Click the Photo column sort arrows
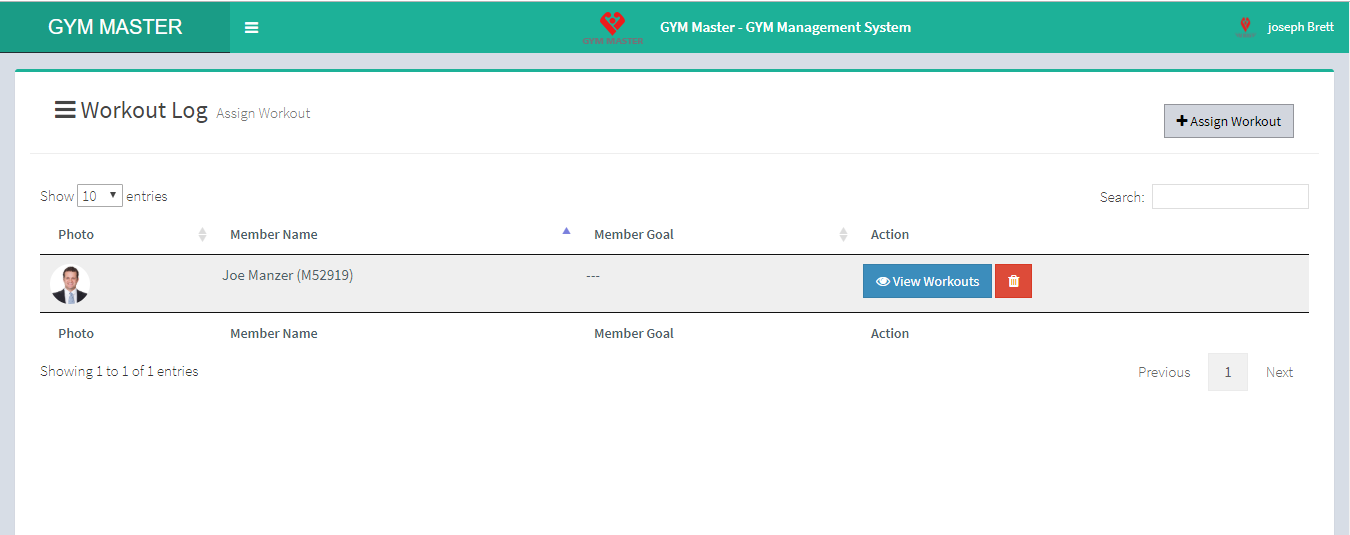The height and width of the screenshot is (535, 1350). click(x=203, y=235)
